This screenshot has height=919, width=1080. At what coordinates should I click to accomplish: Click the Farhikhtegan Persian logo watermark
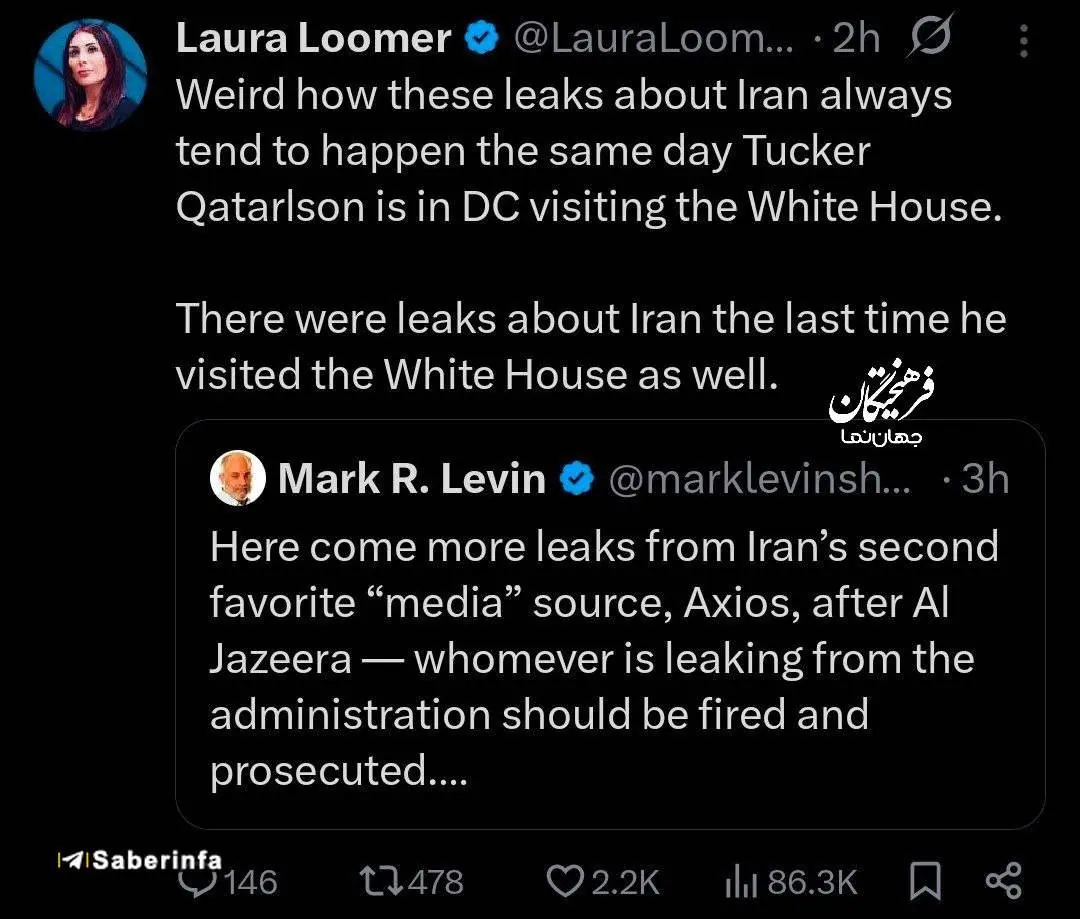[x=880, y=405]
